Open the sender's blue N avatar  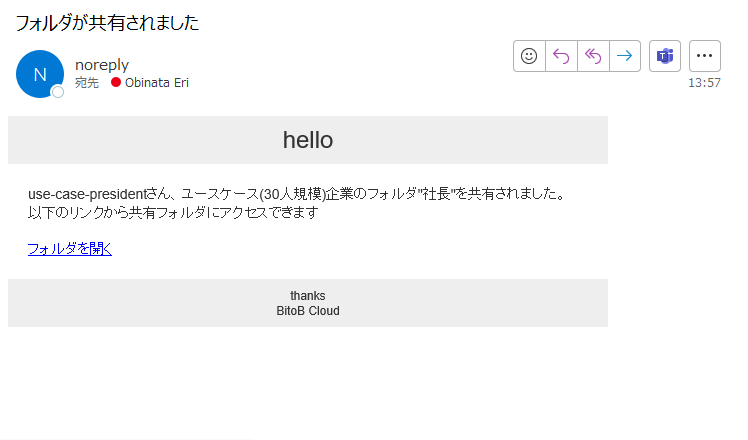[40, 74]
